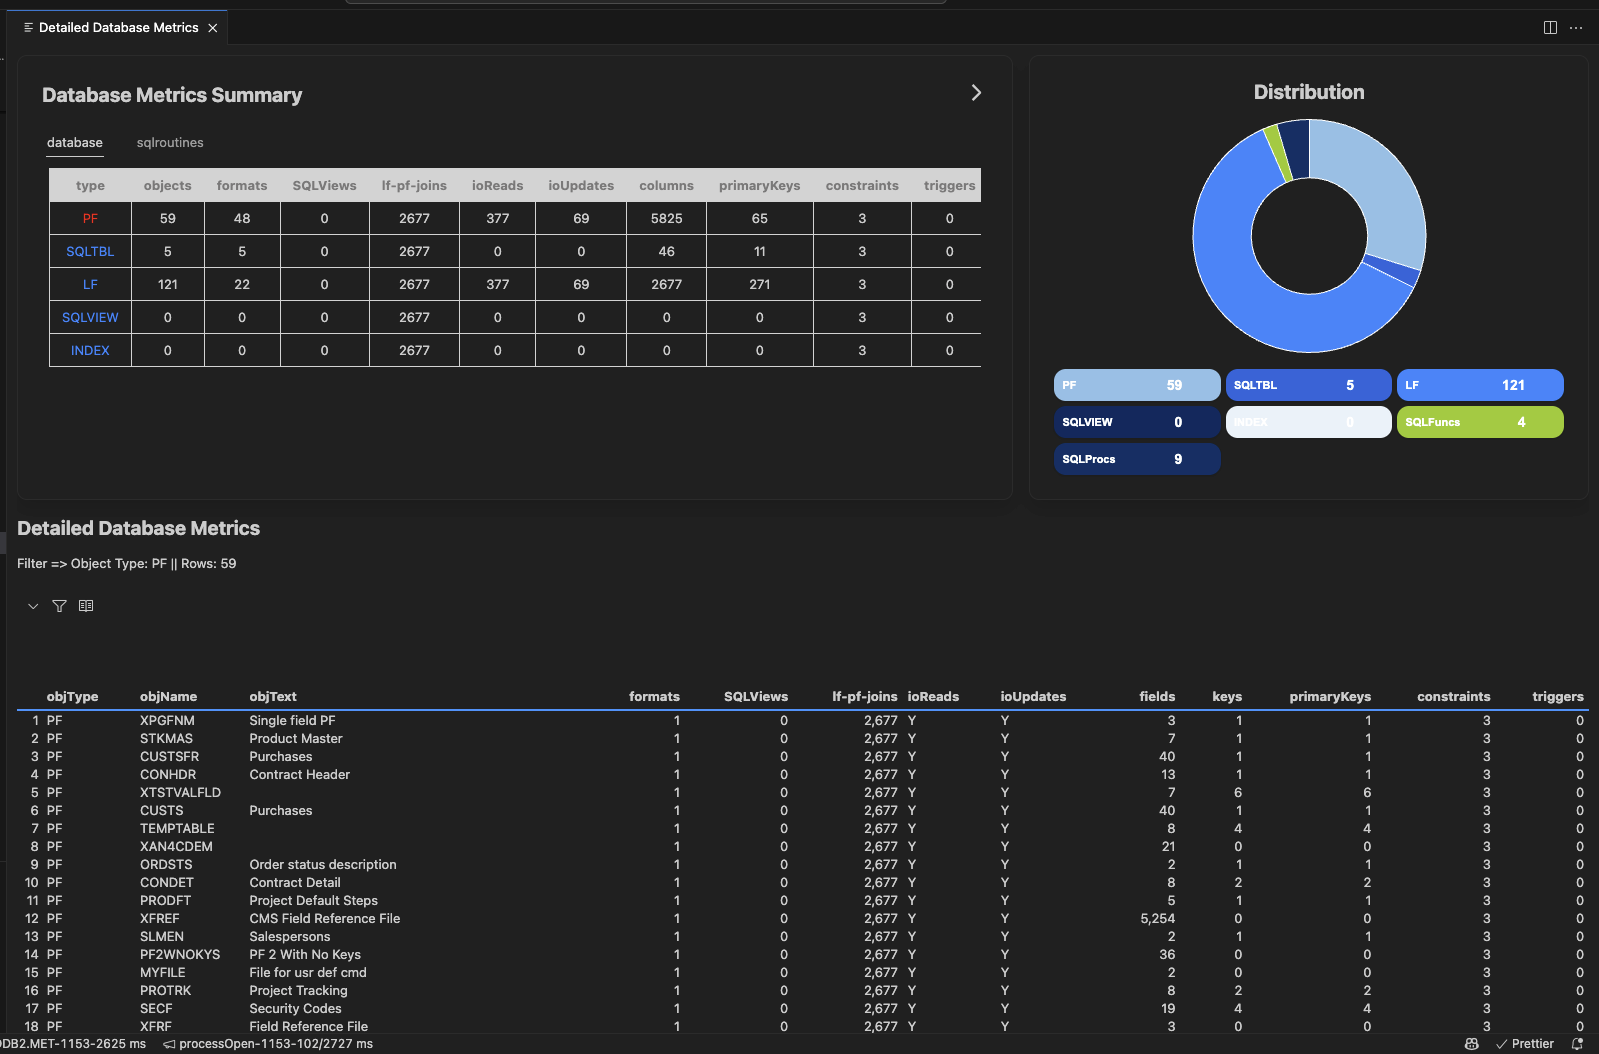Click the SQLTBL type link
Image resolution: width=1599 pixels, height=1054 pixels.
(x=90, y=252)
